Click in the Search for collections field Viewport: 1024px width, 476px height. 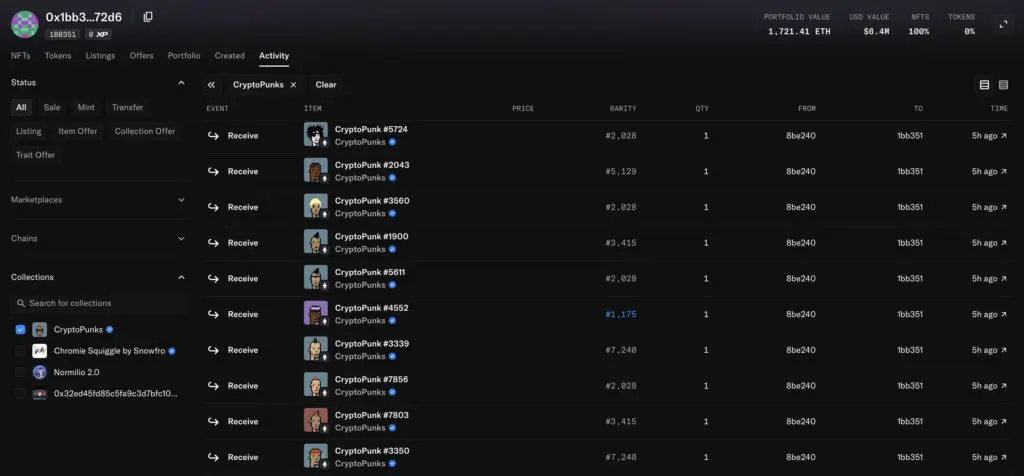(100, 304)
